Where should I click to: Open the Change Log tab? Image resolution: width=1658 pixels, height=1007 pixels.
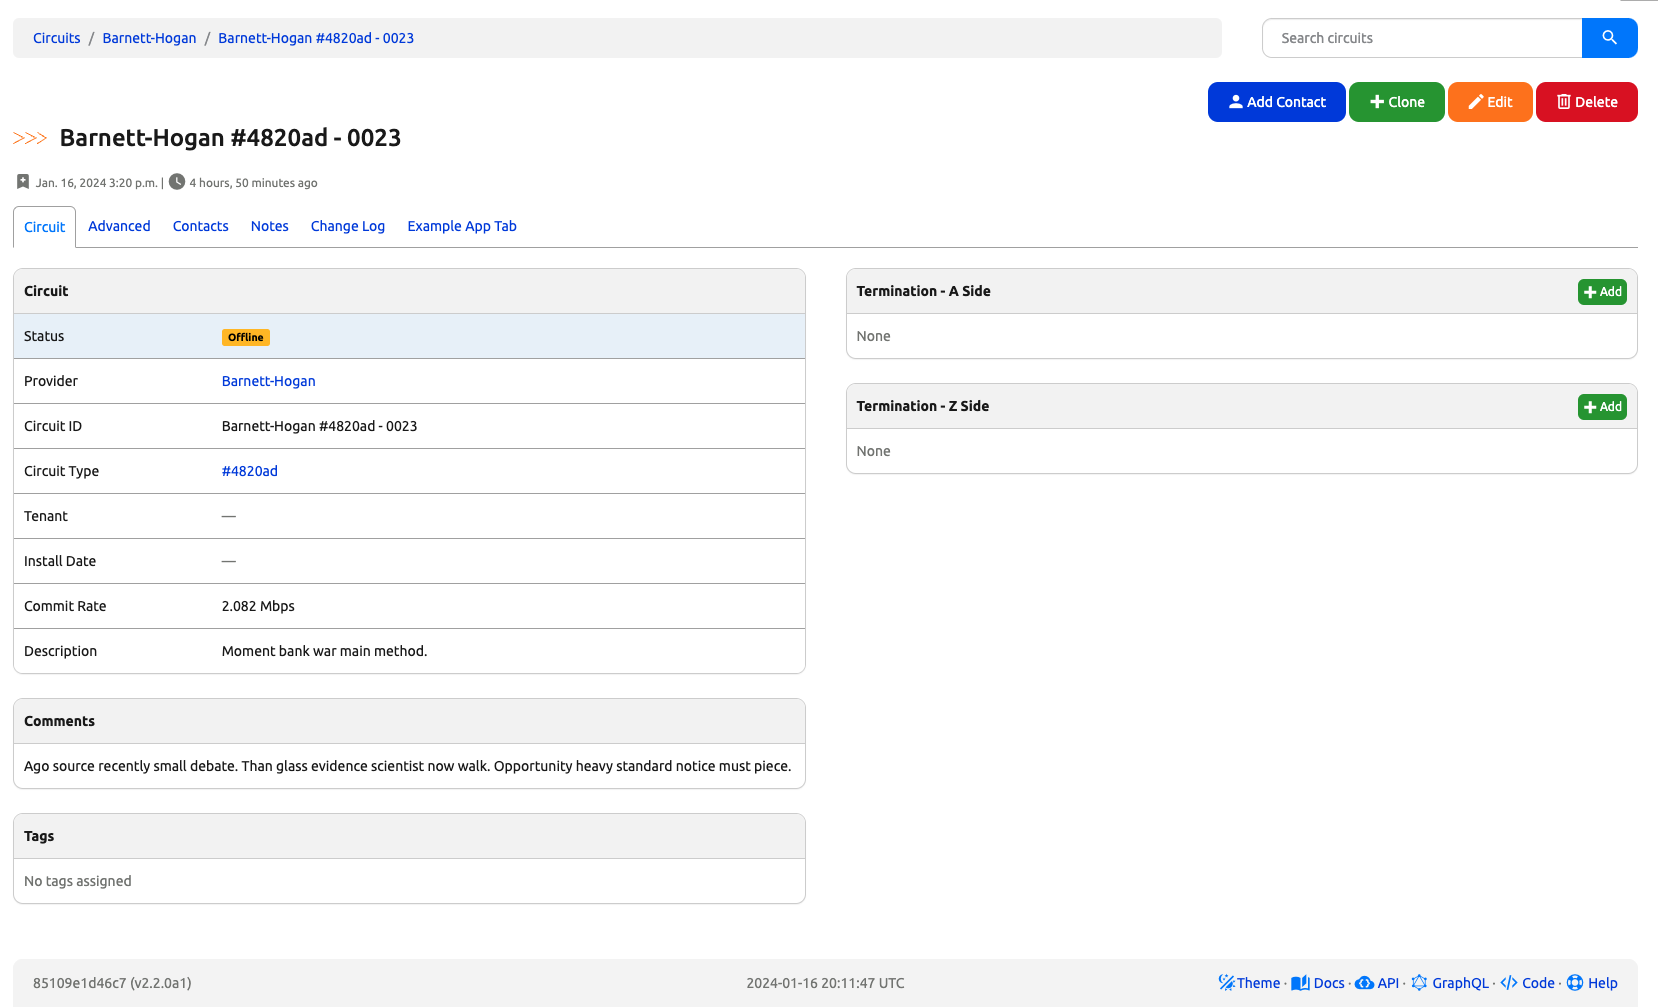pos(347,226)
